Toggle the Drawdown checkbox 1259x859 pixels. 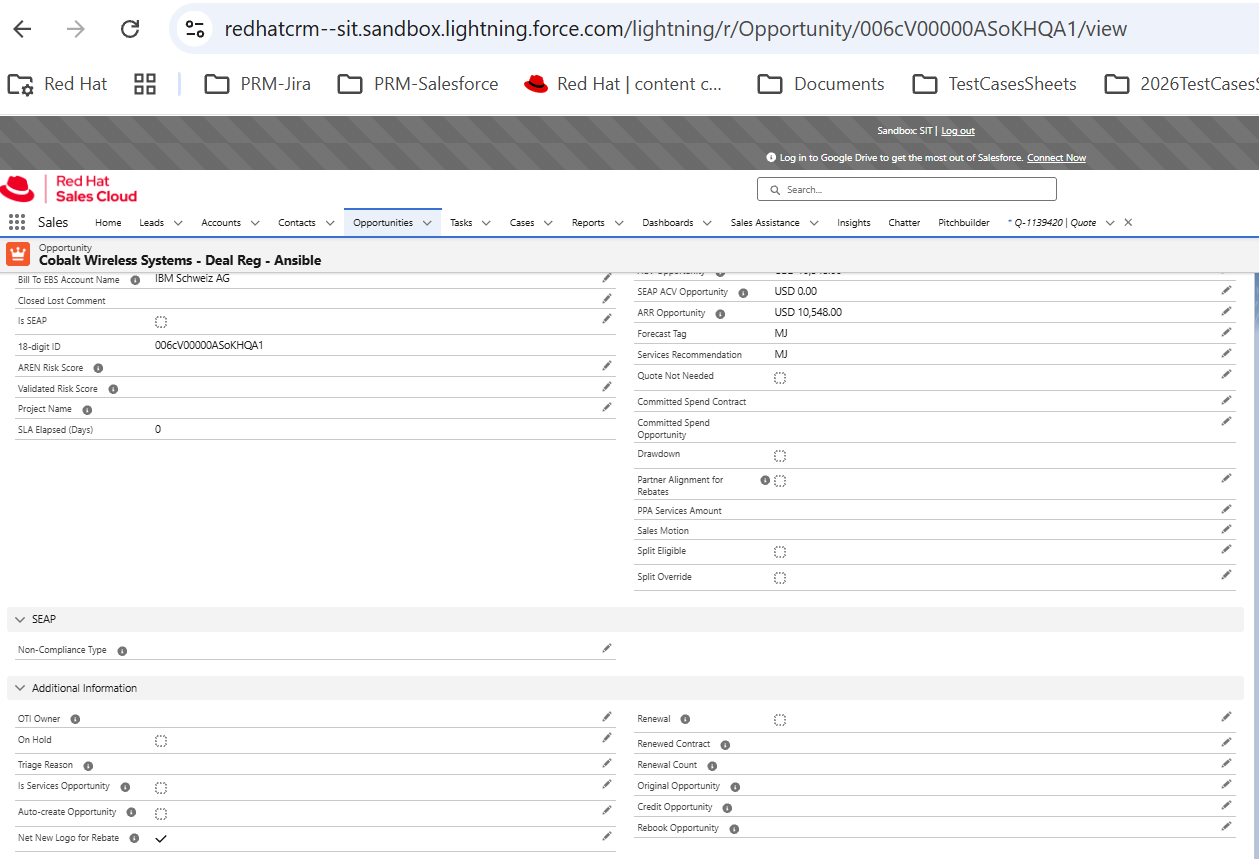point(780,456)
